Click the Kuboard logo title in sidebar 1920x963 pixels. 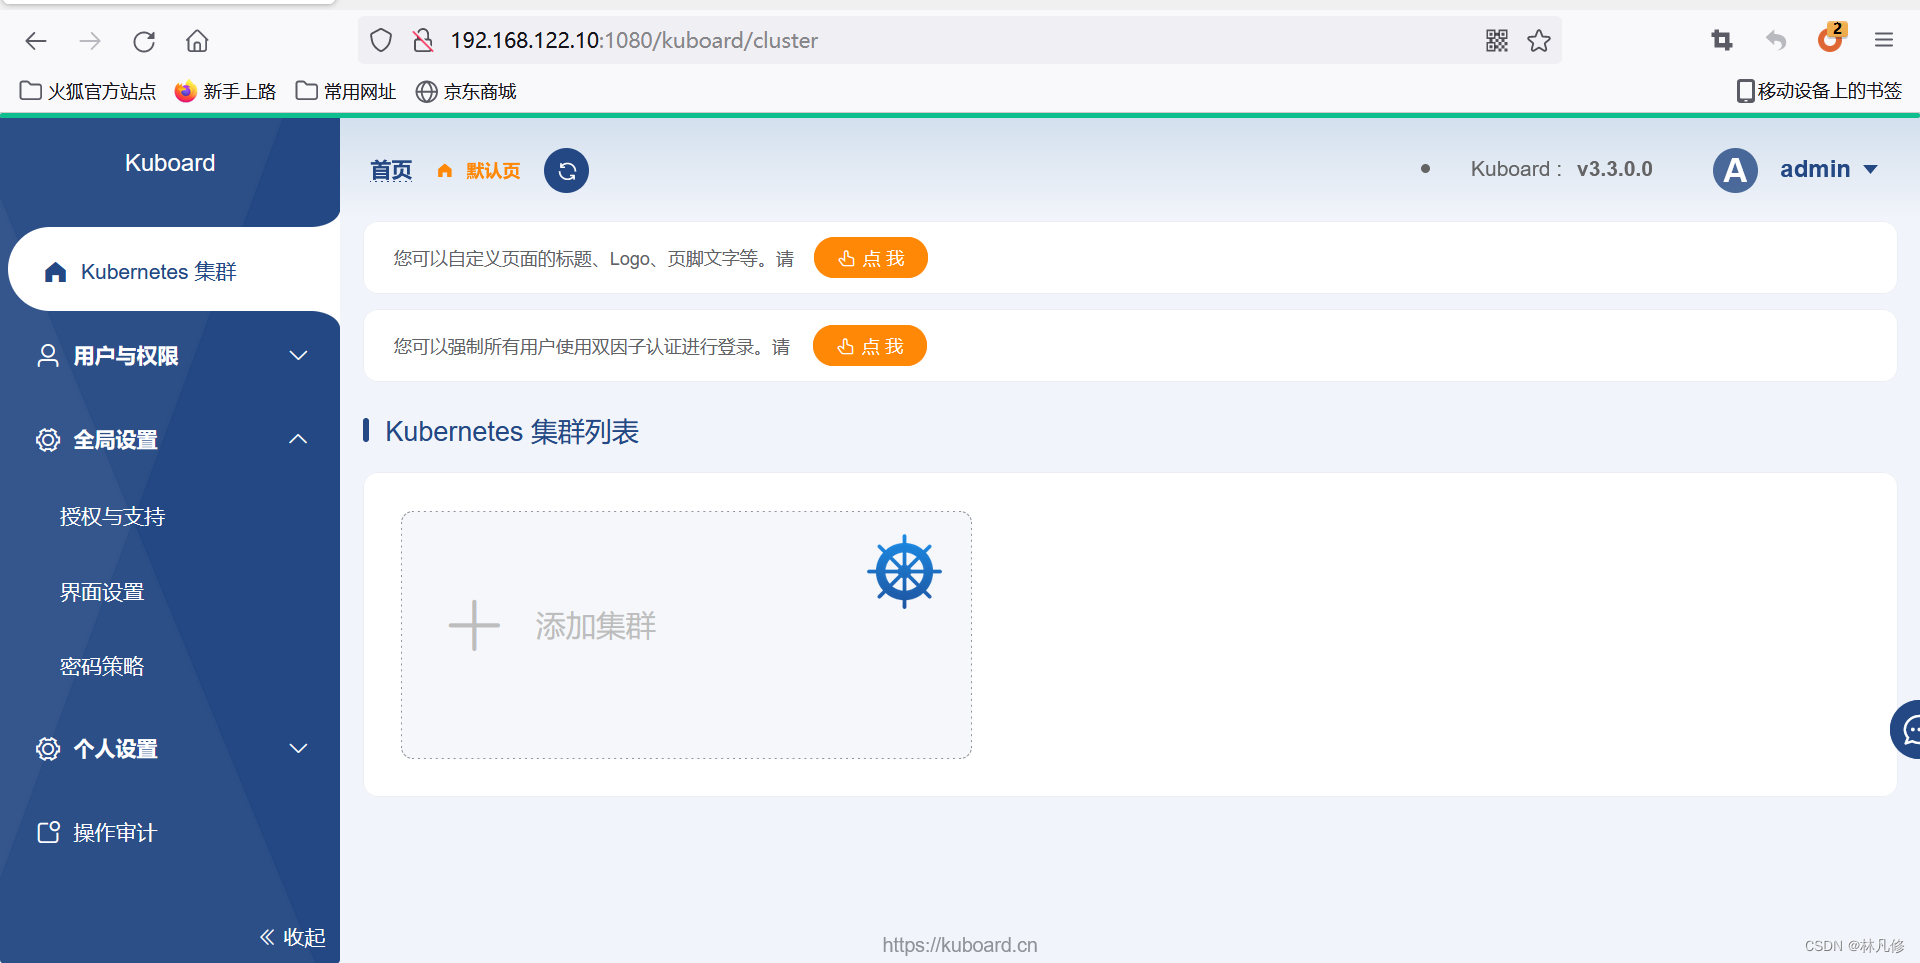tap(170, 163)
